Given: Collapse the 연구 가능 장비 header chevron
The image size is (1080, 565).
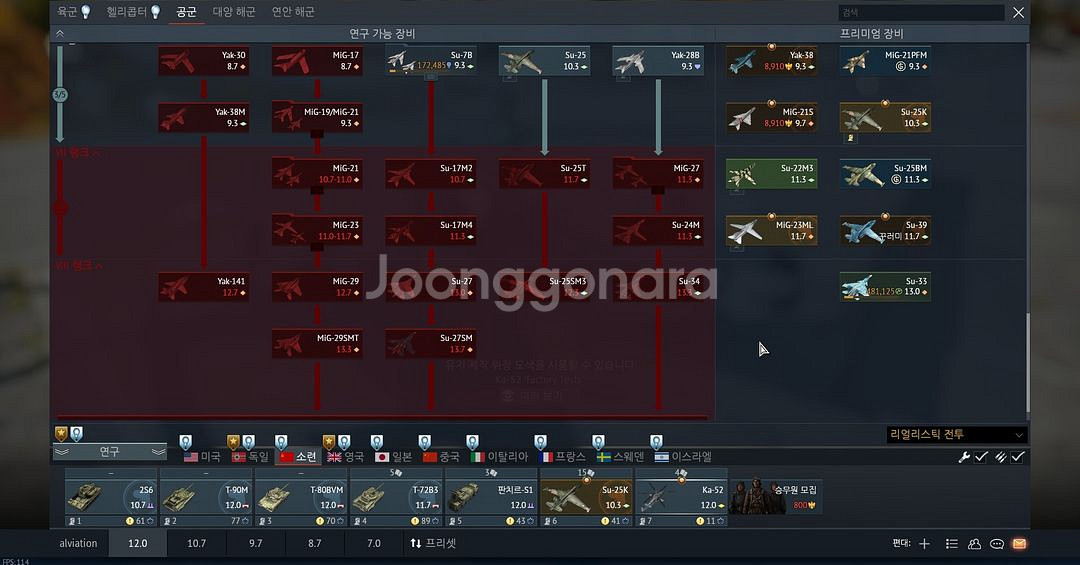Looking at the screenshot, I should pyautogui.click(x=60, y=33).
